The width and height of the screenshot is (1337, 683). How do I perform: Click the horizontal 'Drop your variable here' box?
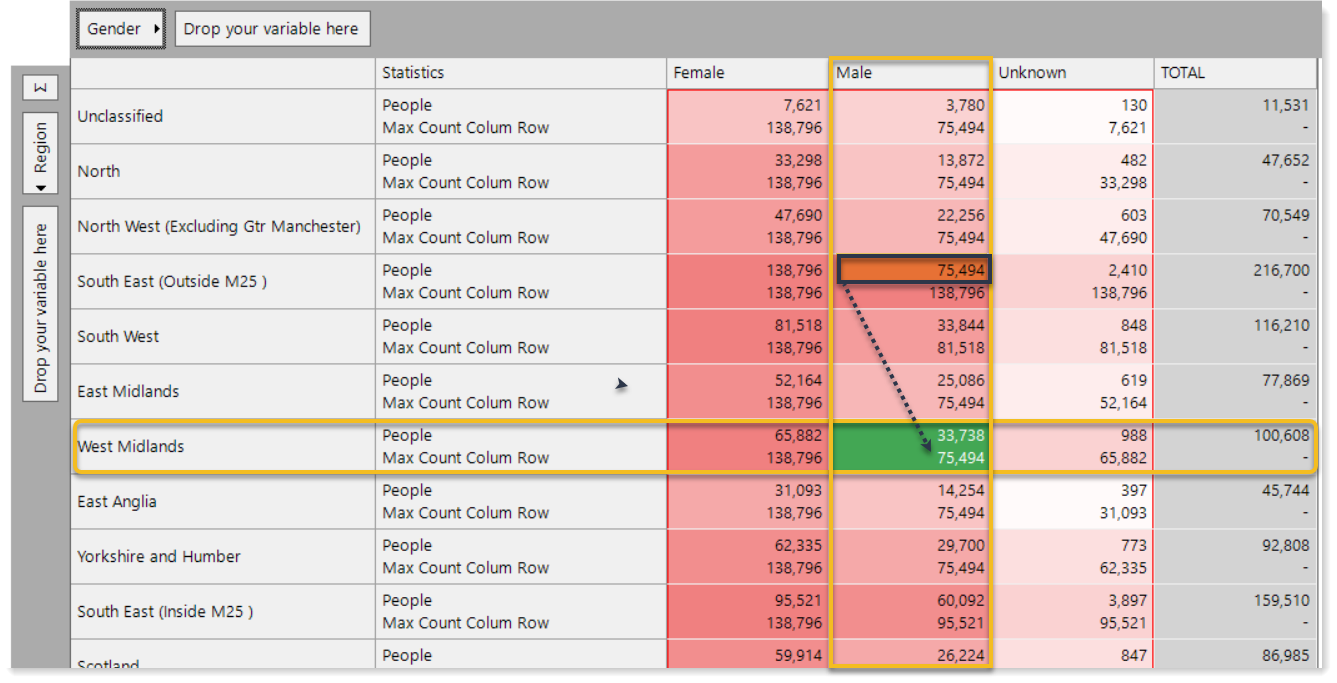point(272,29)
